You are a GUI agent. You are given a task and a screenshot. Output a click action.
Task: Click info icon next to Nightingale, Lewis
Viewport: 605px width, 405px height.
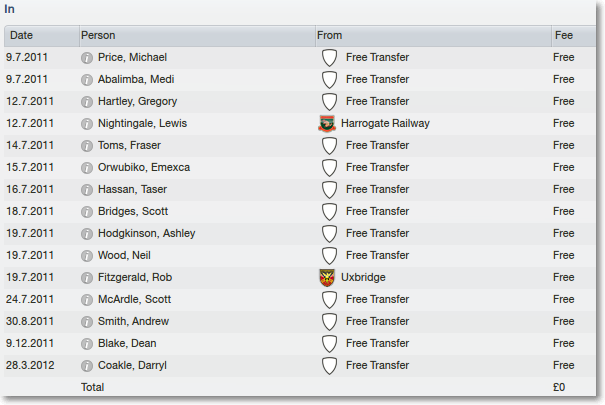[x=87, y=124]
